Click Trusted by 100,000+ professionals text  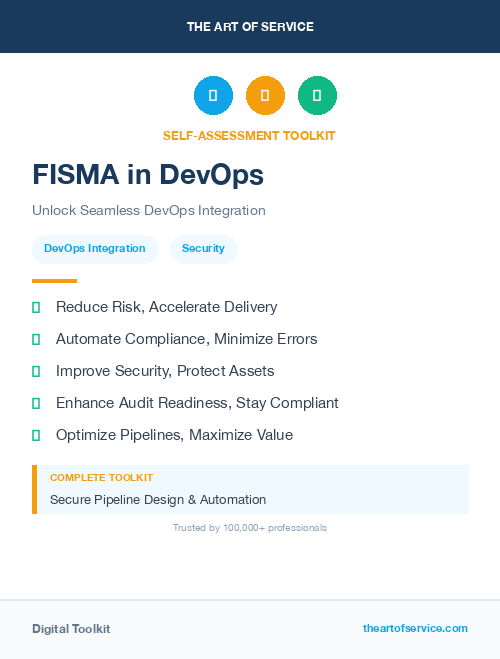250,527
